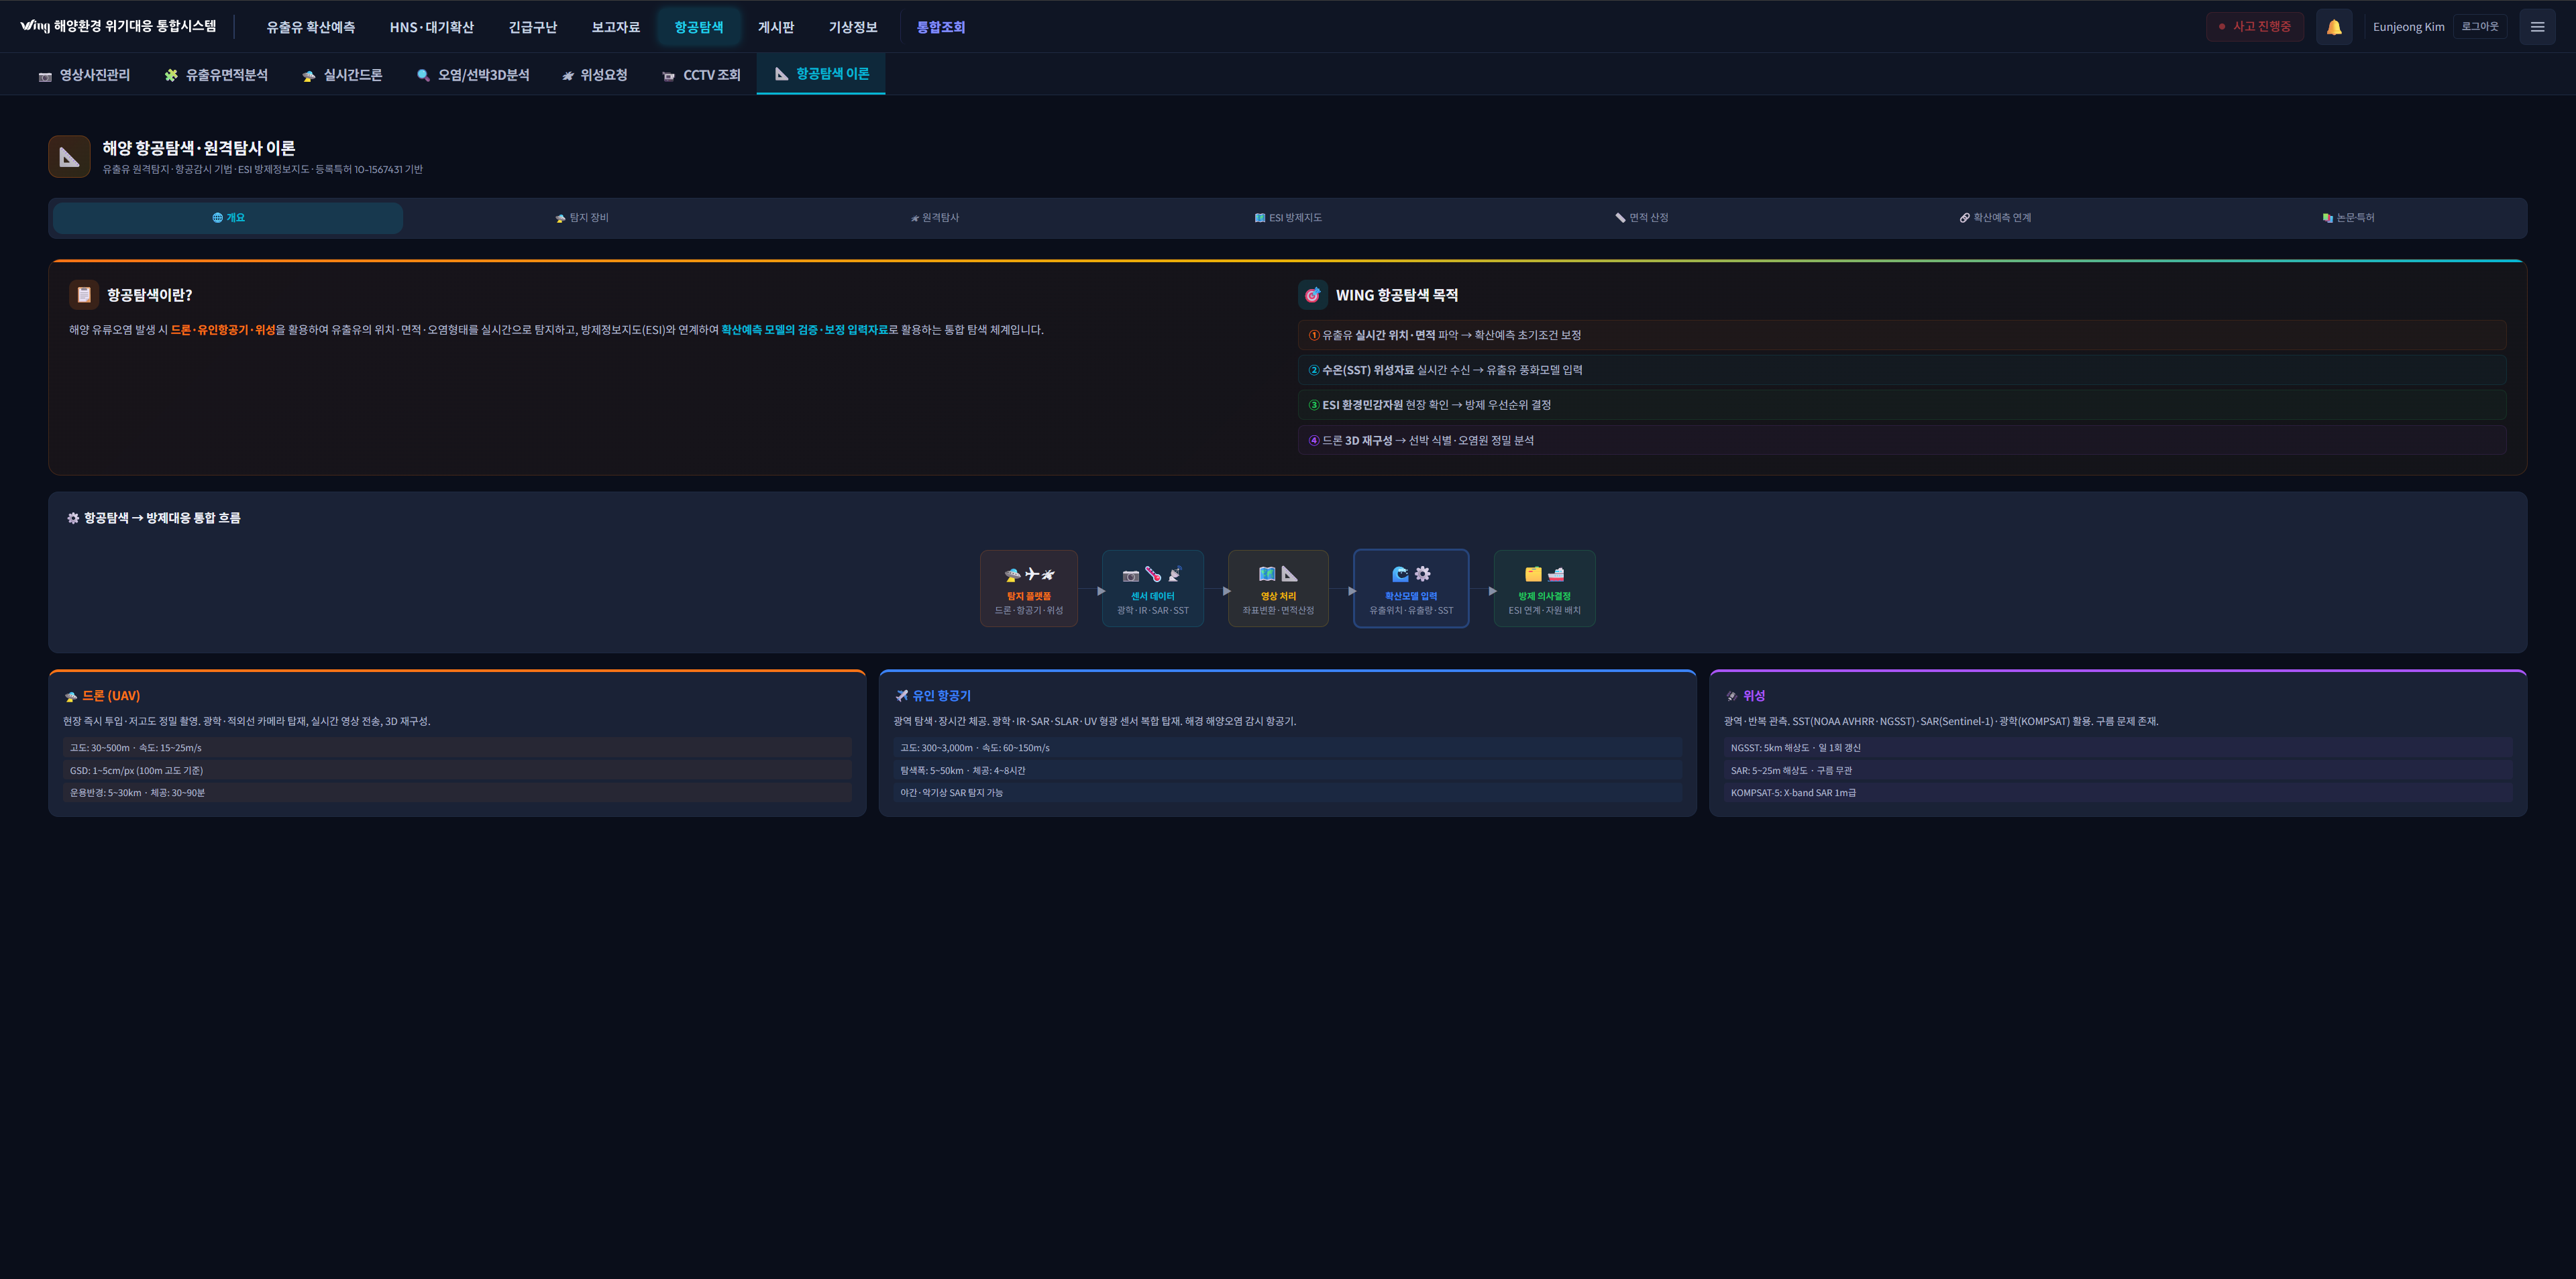The image size is (2576, 1279).
Task: Open the 실시간드론 submenu tab
Action: 342,75
